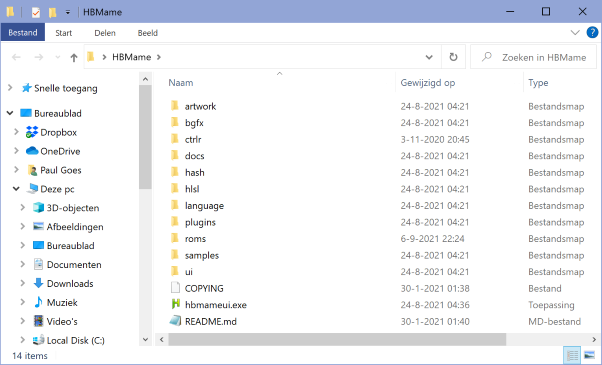Sort by Naam column header
The image size is (602, 365).
click(x=180, y=83)
